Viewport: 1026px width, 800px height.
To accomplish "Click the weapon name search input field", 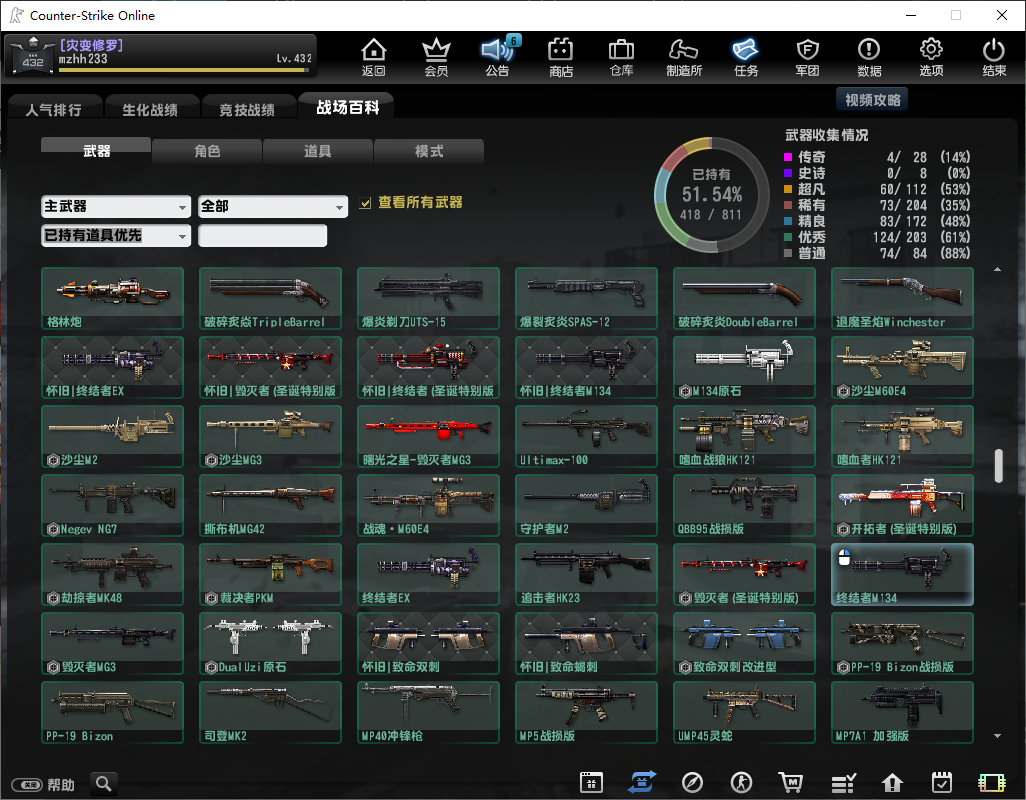I will 262,235.
